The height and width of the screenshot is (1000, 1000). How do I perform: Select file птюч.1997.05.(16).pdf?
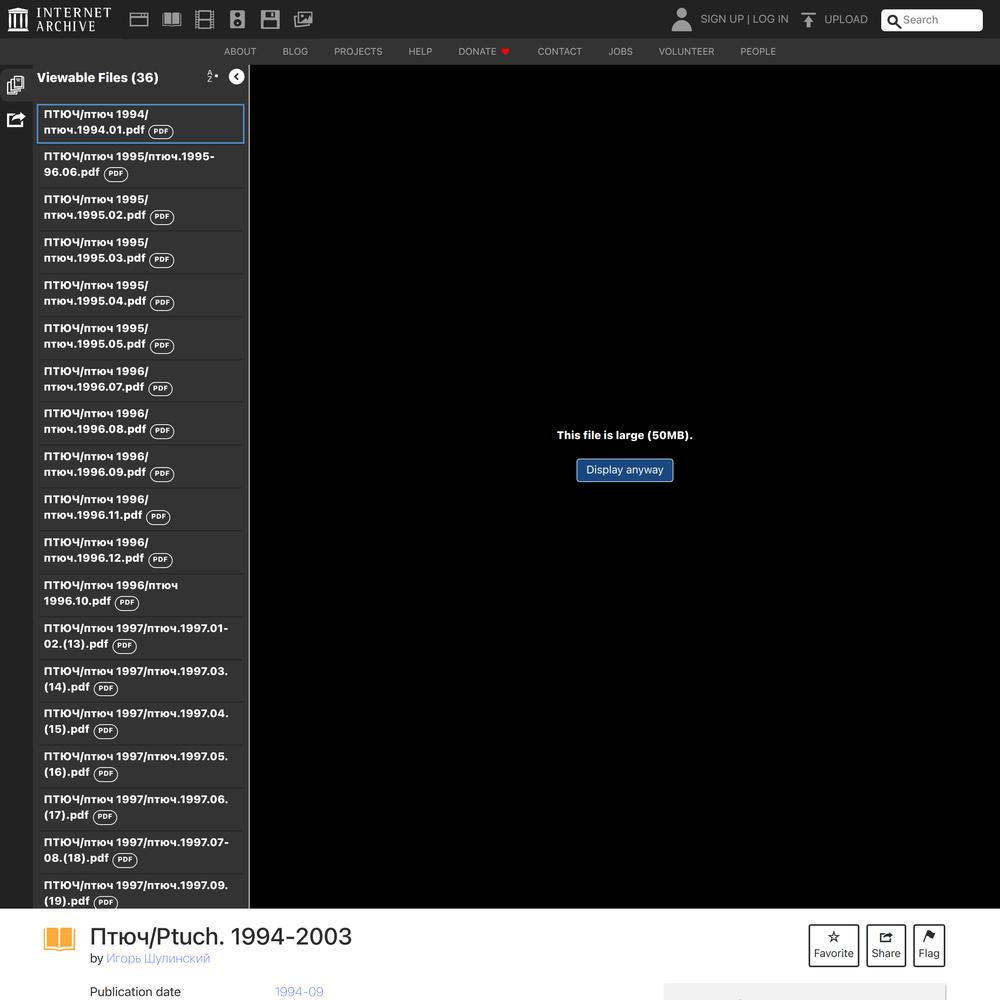click(140, 765)
